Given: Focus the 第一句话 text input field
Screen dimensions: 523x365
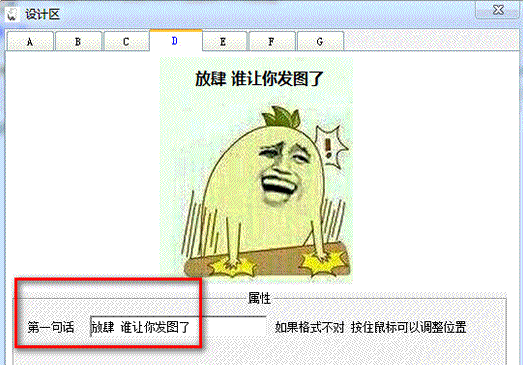Looking at the screenshot, I should coord(178,327).
